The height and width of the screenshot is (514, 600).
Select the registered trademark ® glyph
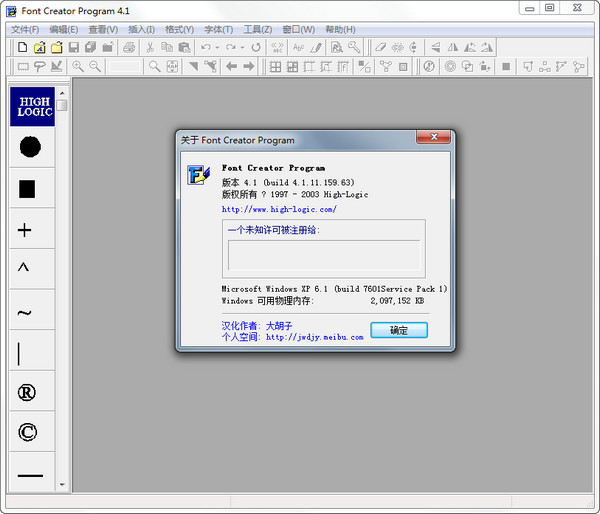pos(27,392)
